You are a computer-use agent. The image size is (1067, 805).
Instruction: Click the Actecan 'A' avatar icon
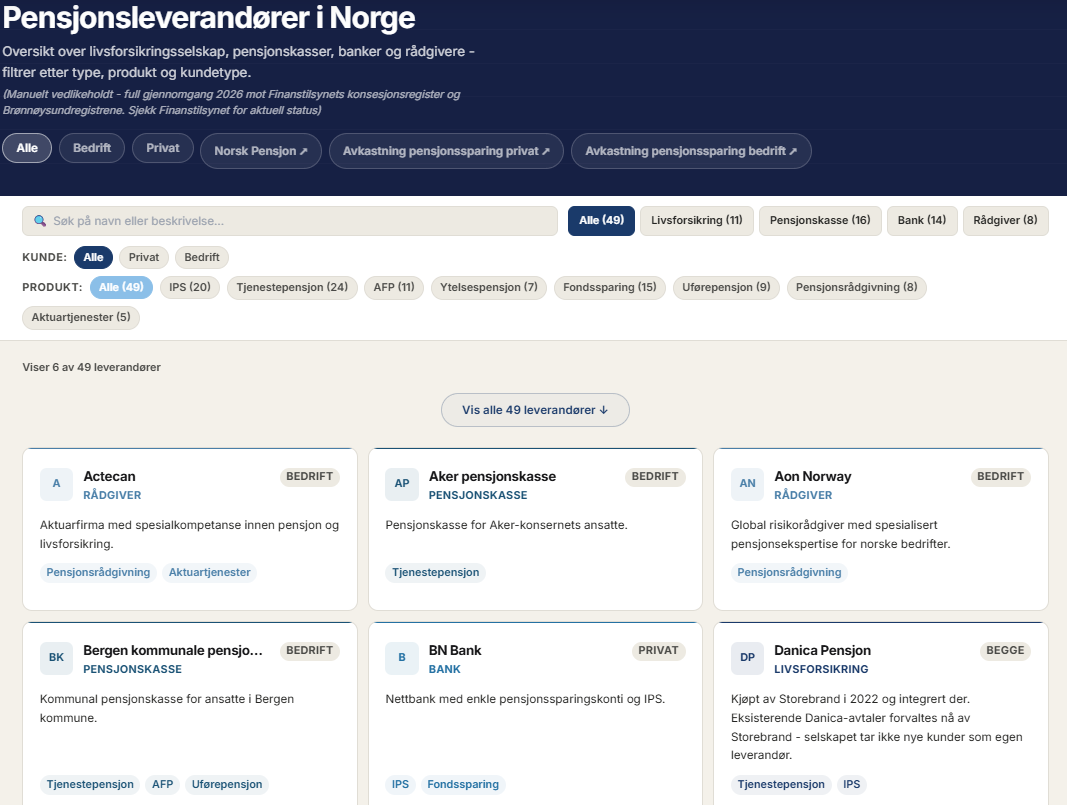56,484
